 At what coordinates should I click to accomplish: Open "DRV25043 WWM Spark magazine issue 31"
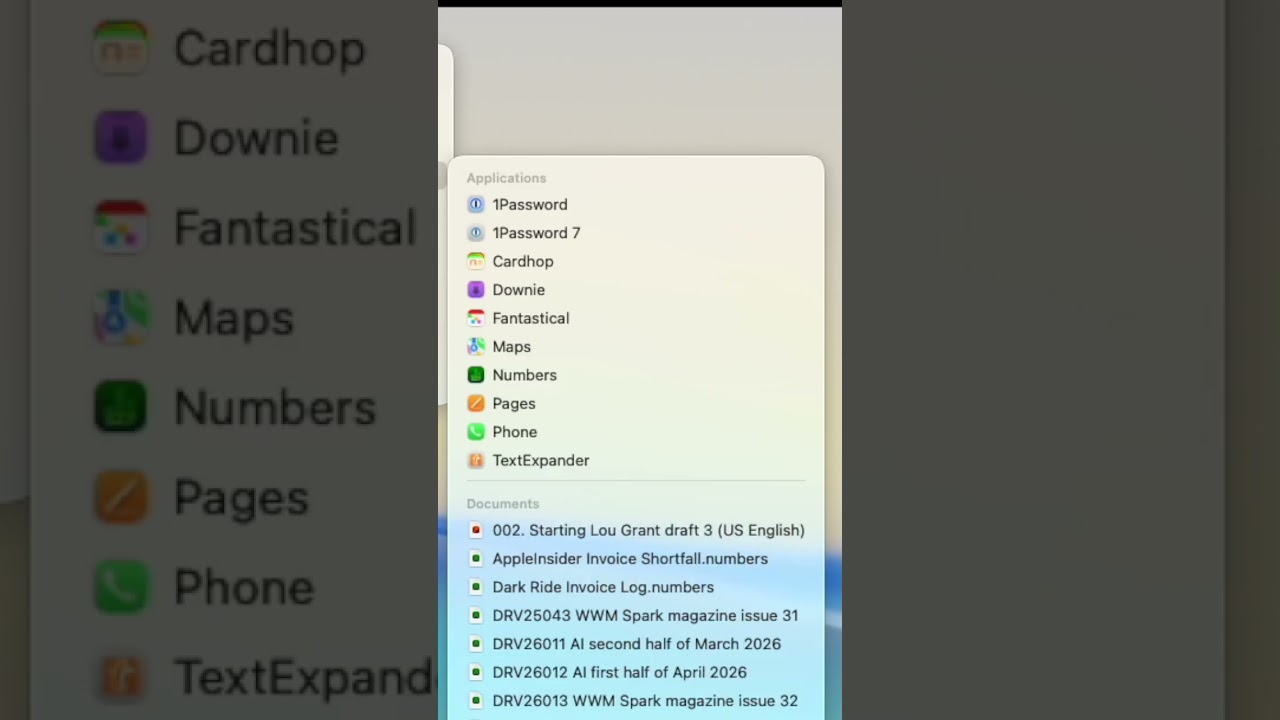pyautogui.click(x=633, y=616)
